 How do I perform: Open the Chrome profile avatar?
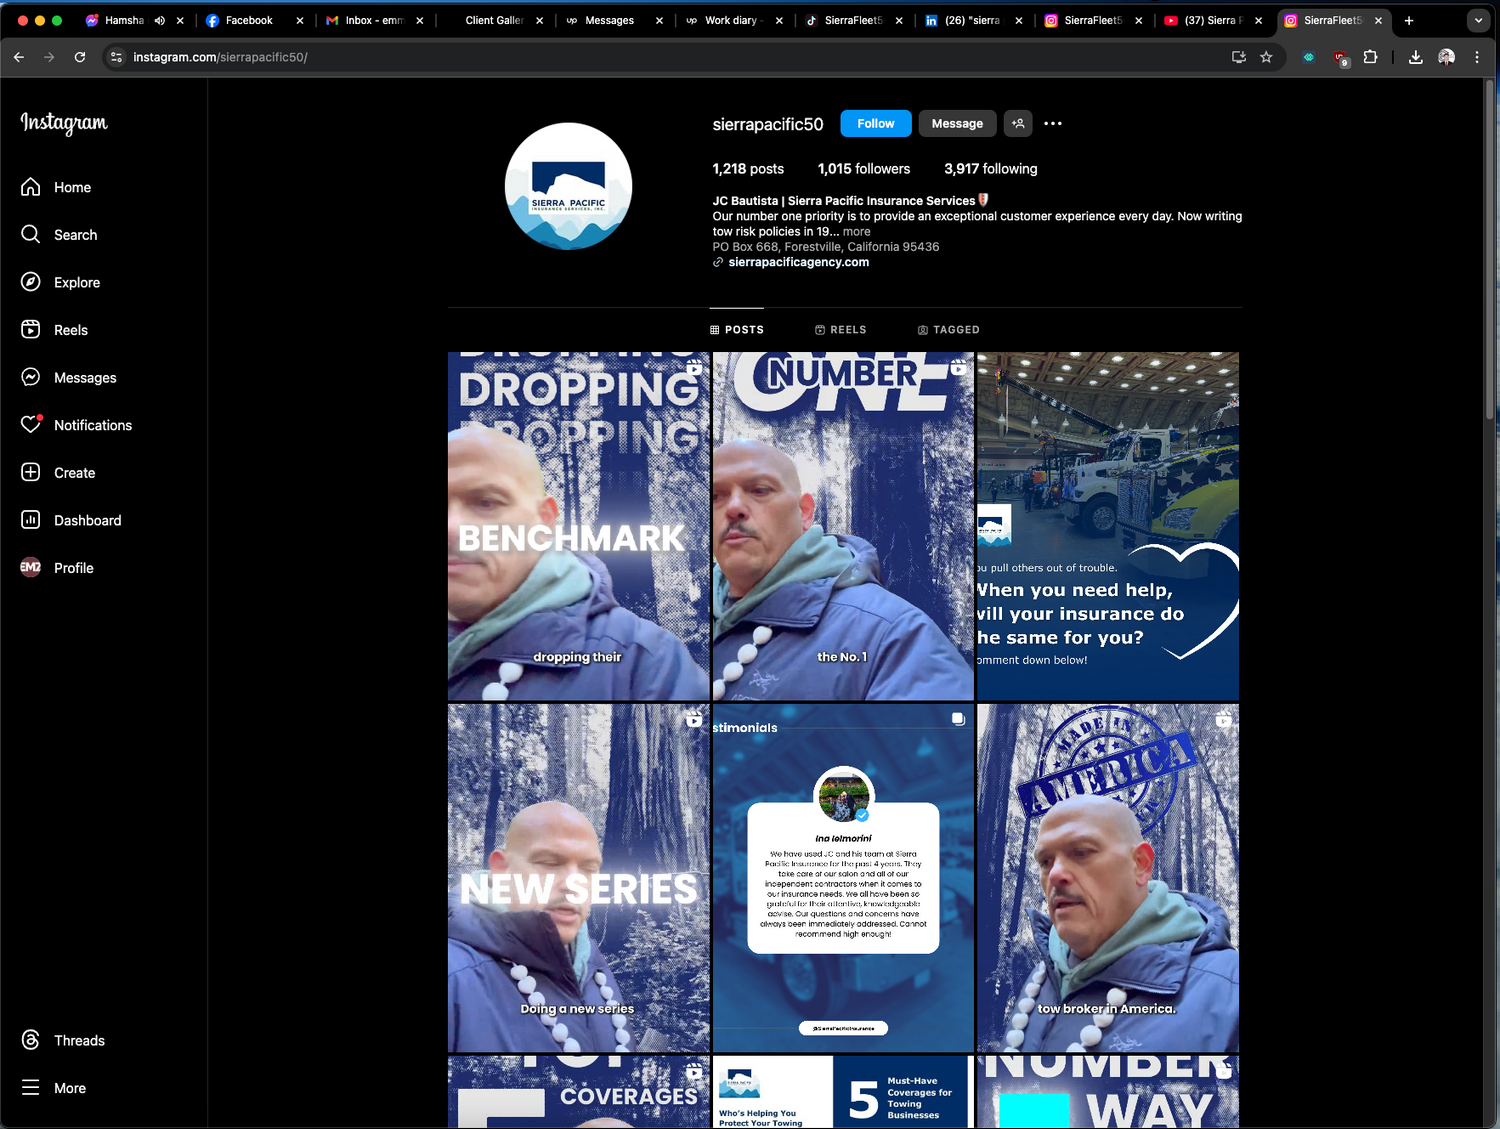pos(1446,57)
